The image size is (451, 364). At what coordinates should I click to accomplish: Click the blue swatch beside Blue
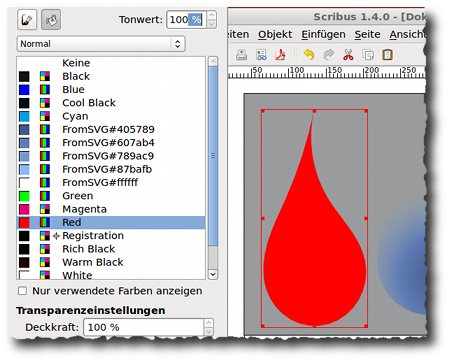24,90
